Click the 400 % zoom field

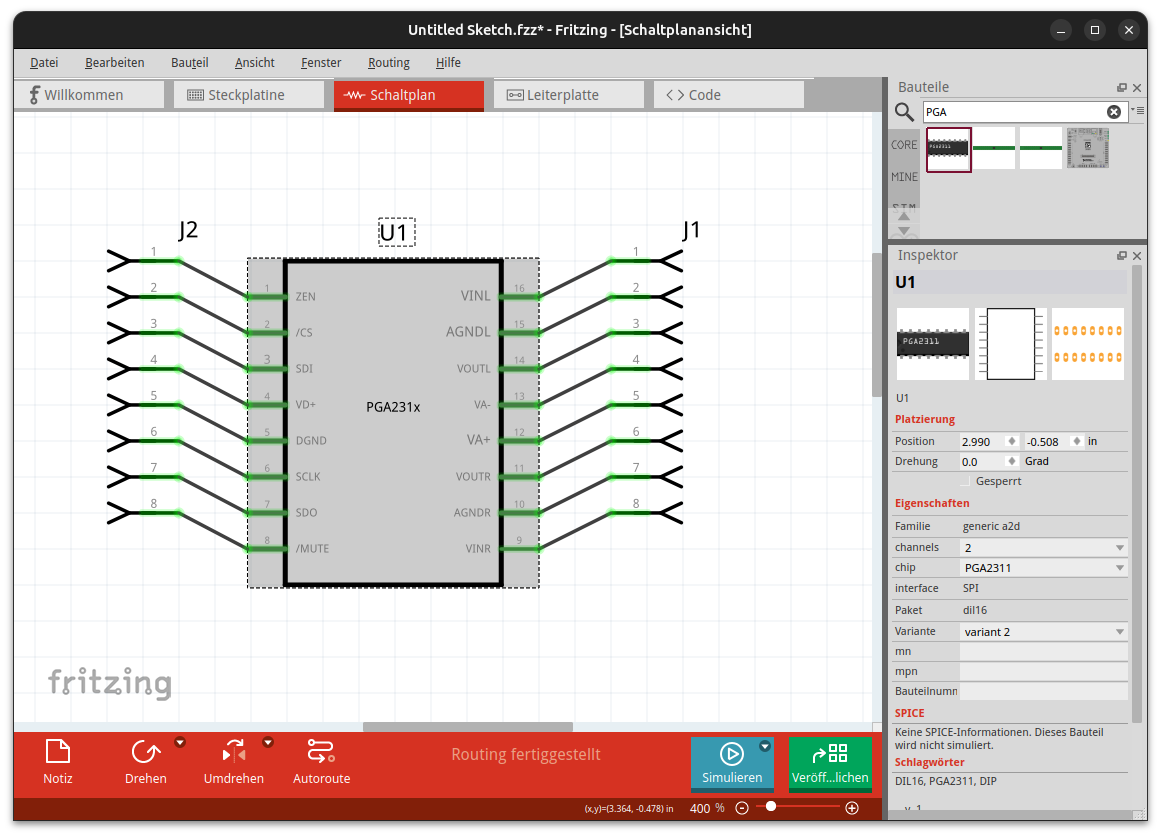click(700, 808)
